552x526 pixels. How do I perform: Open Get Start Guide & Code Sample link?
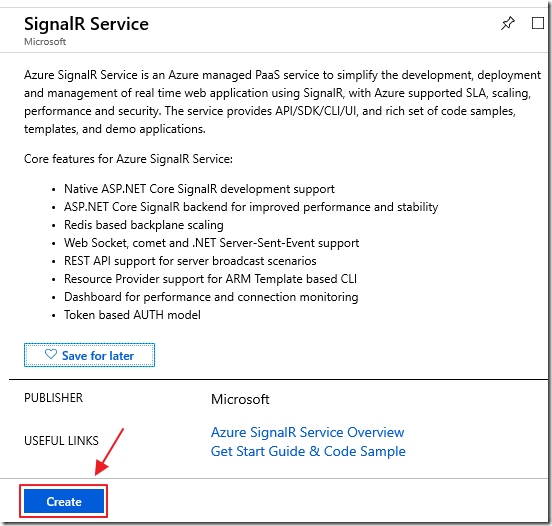308,451
